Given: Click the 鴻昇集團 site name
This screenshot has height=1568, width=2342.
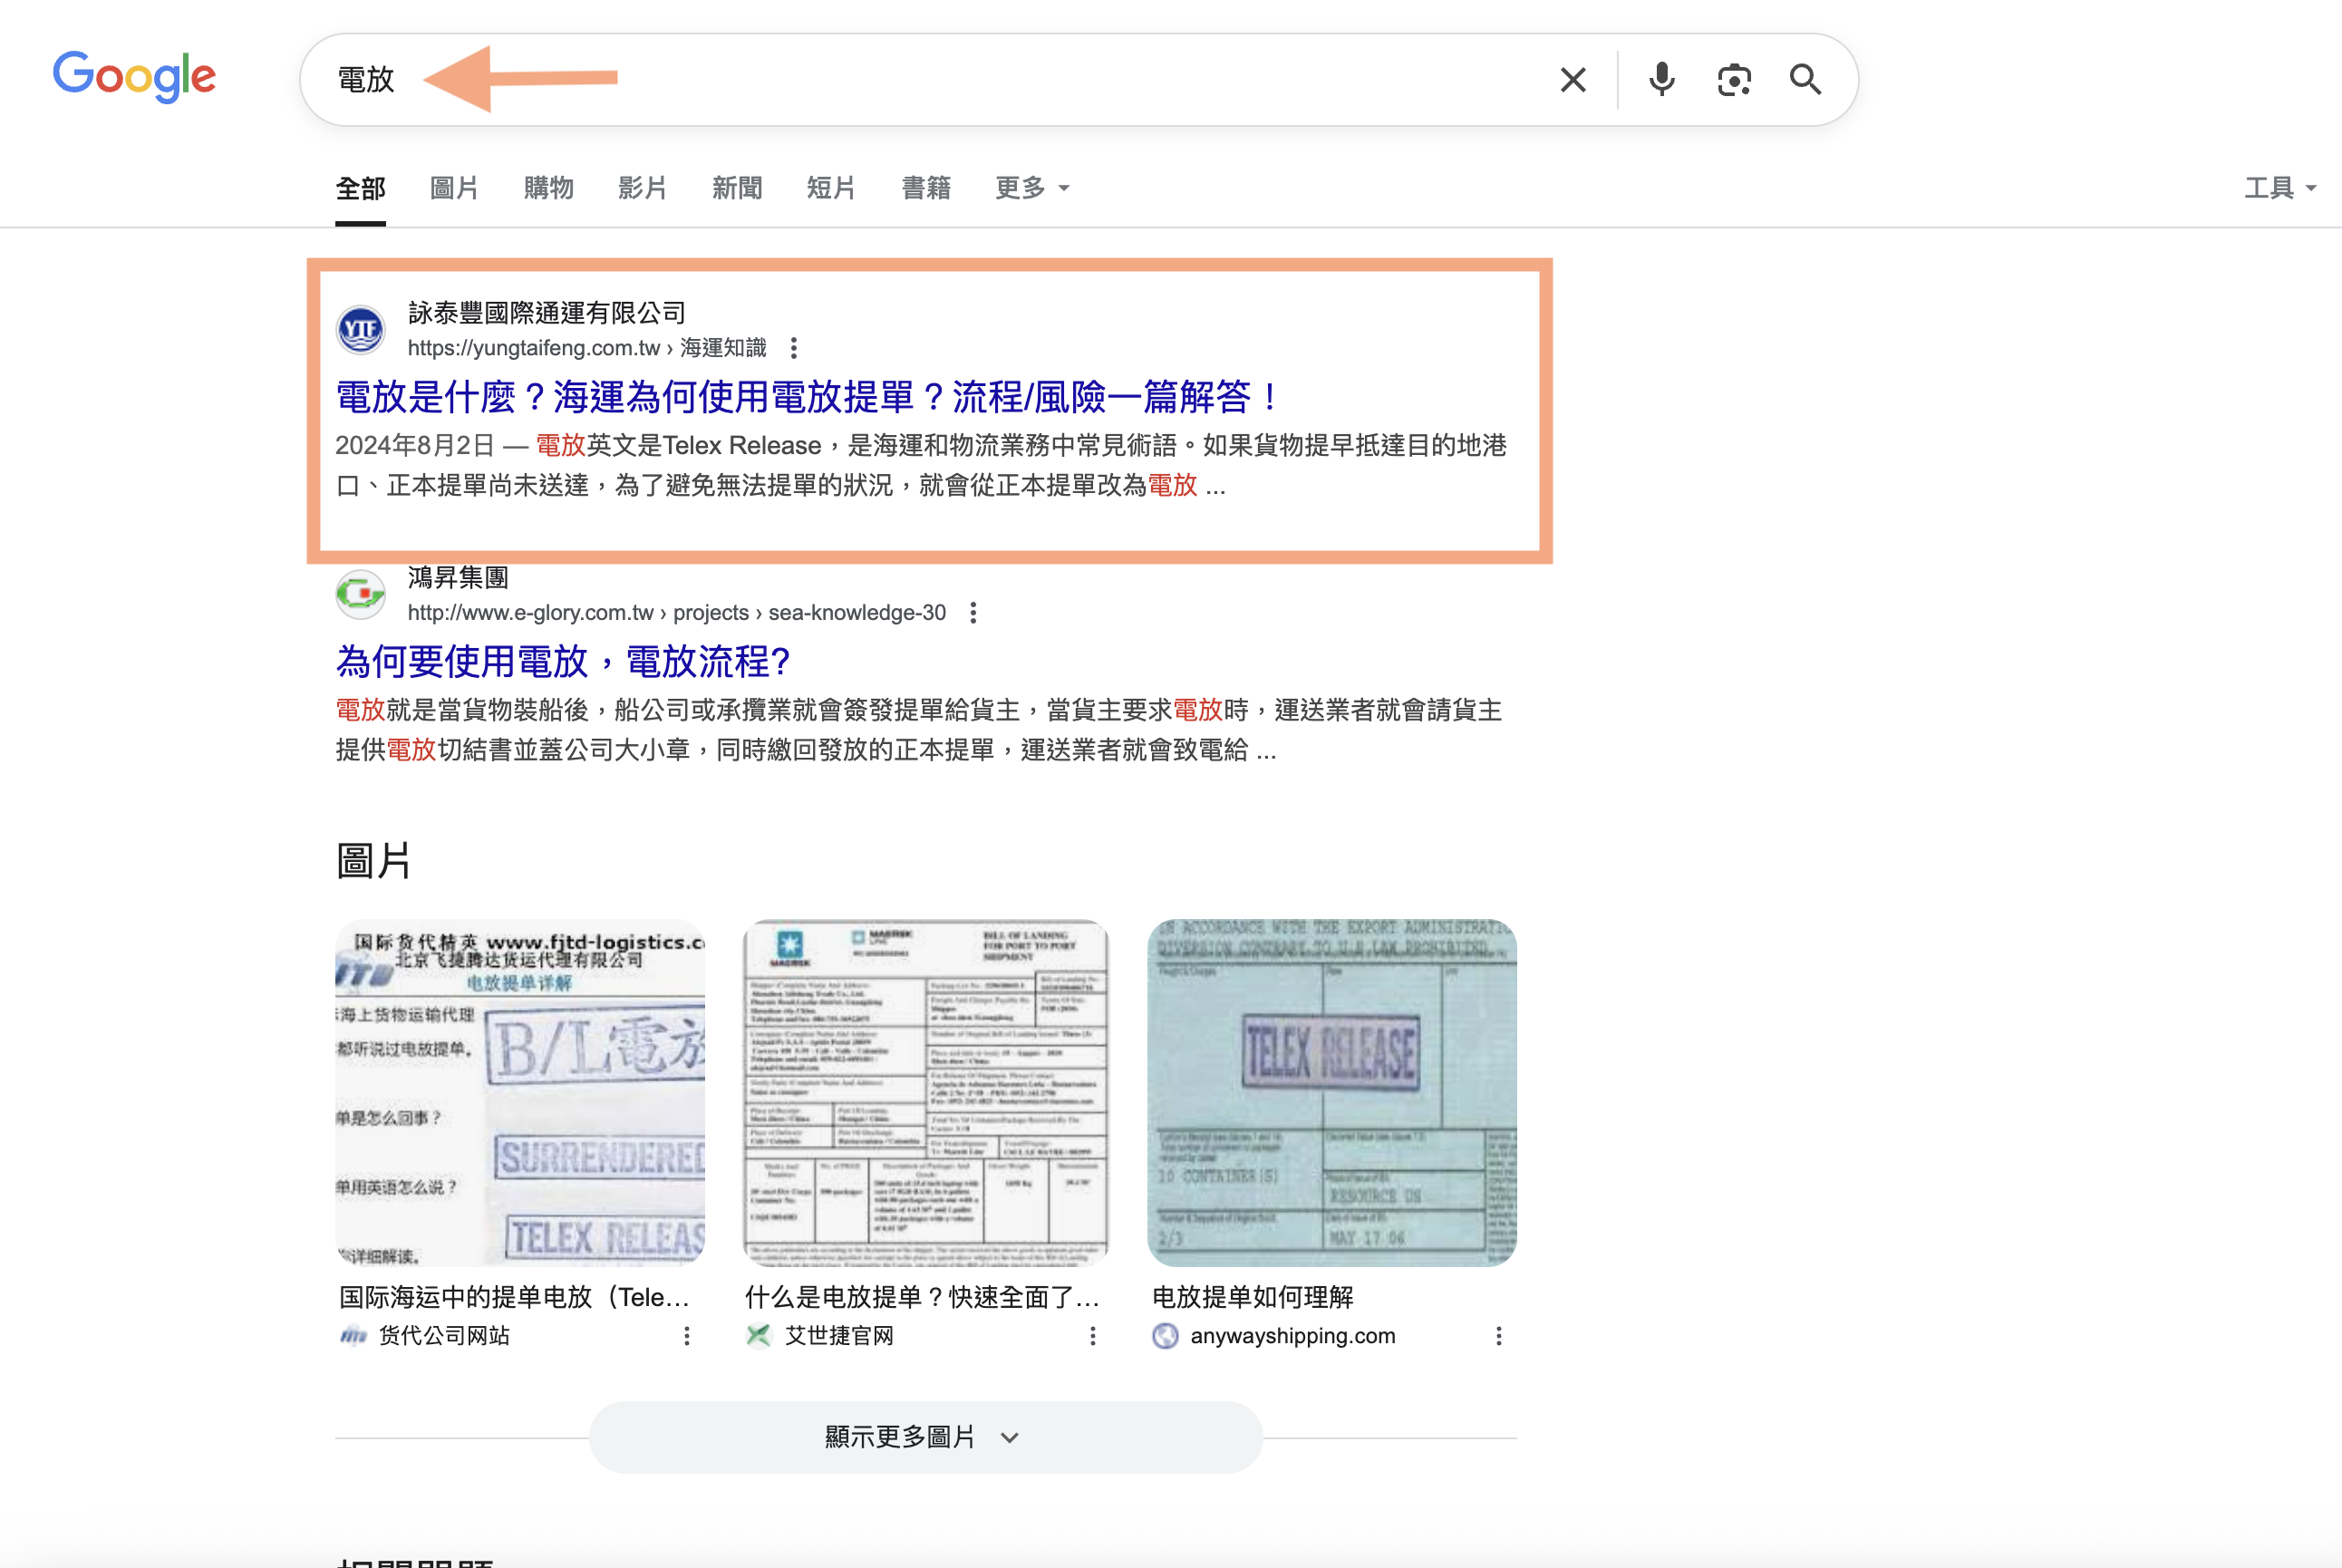Looking at the screenshot, I should coord(458,578).
